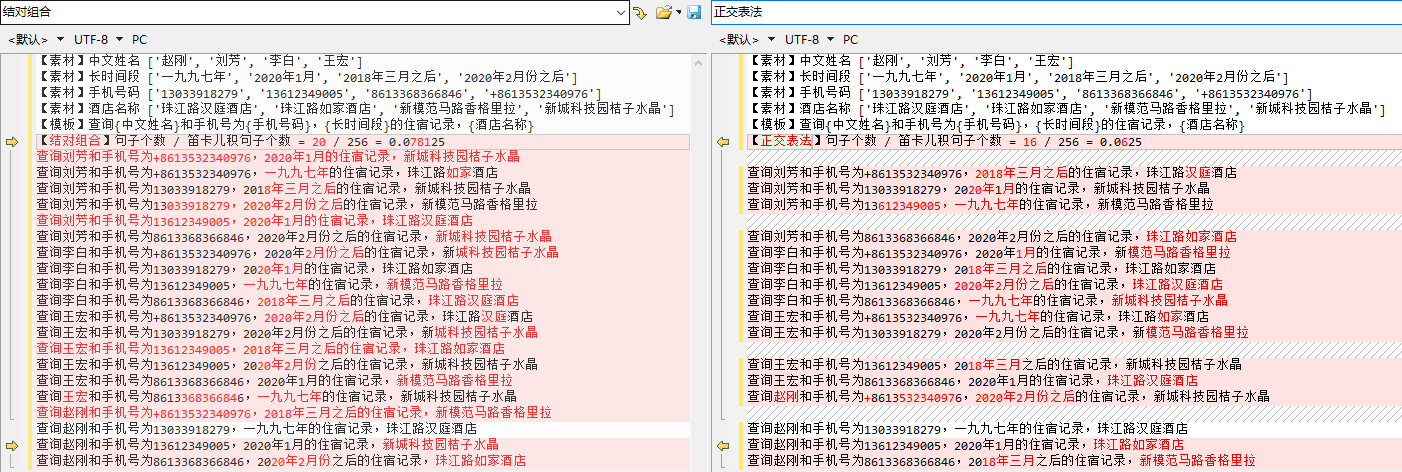Click the open folder icon in left pane
Image resolution: width=1402 pixels, height=472 pixels.
click(663, 13)
